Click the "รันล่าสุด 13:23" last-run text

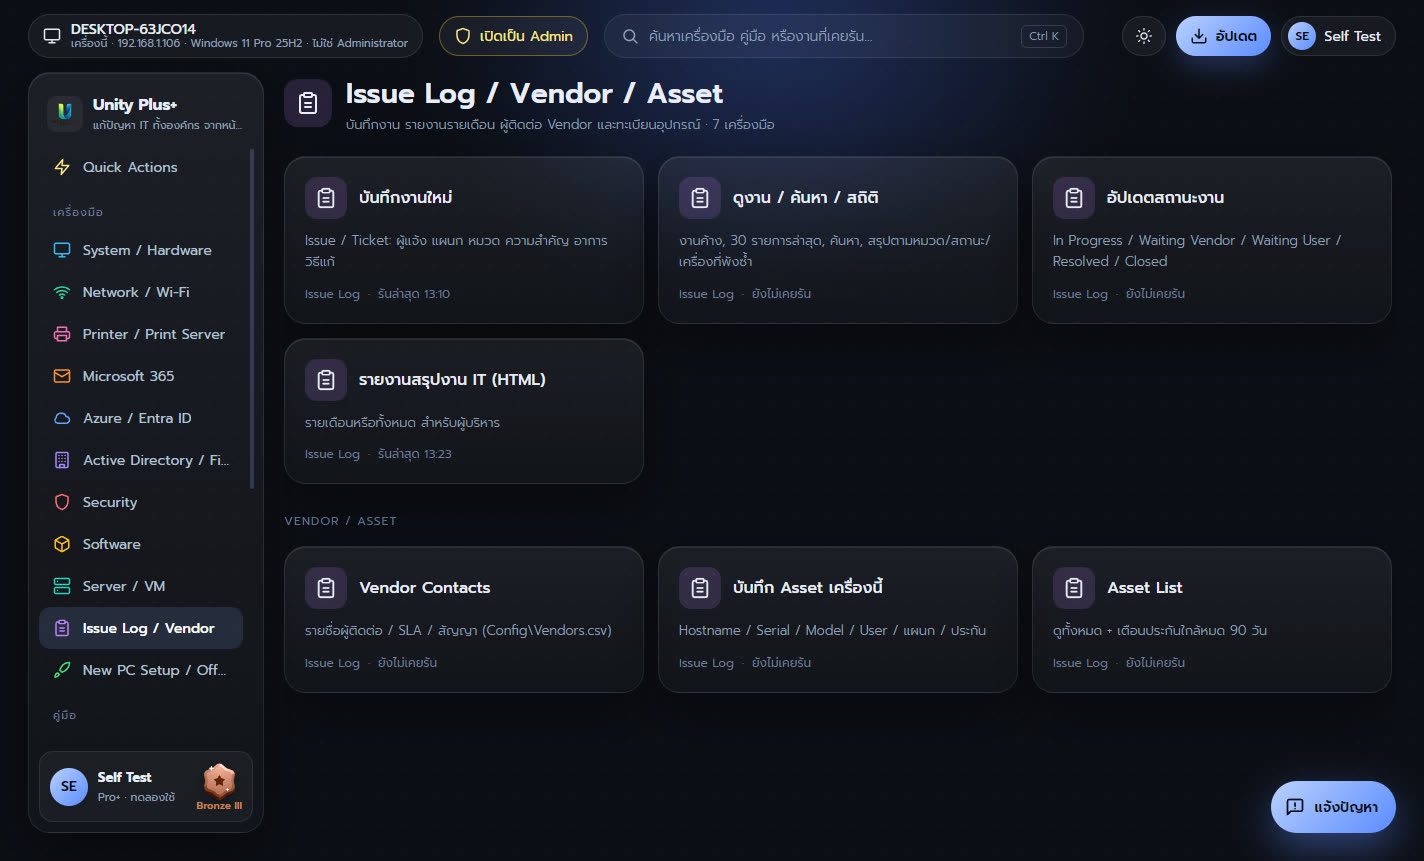pyautogui.click(x=415, y=454)
